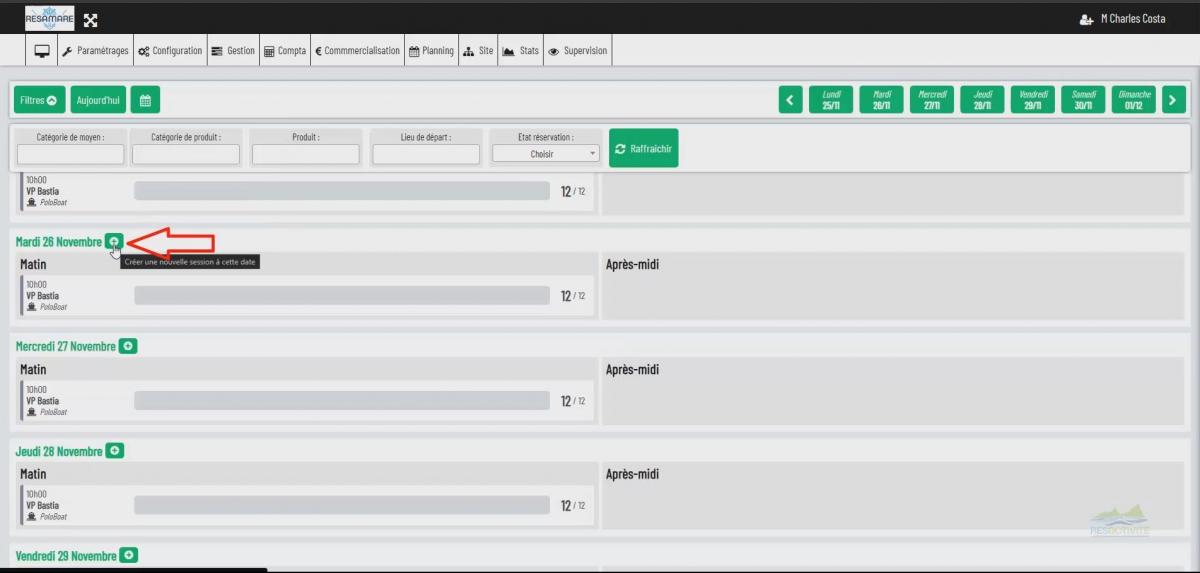Jump to today with the Aujourd'hui button
The height and width of the screenshot is (573, 1200).
tap(98, 100)
